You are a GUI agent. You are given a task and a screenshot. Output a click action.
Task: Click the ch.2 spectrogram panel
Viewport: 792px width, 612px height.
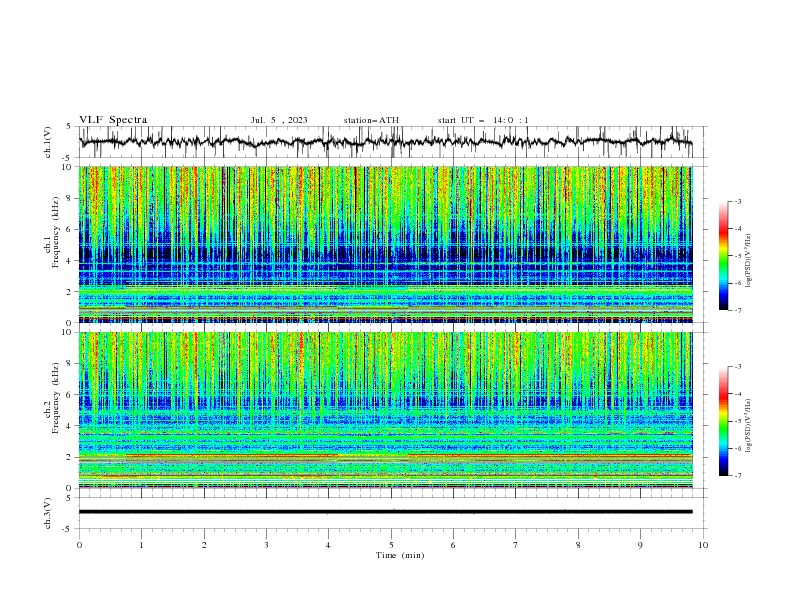(385, 410)
